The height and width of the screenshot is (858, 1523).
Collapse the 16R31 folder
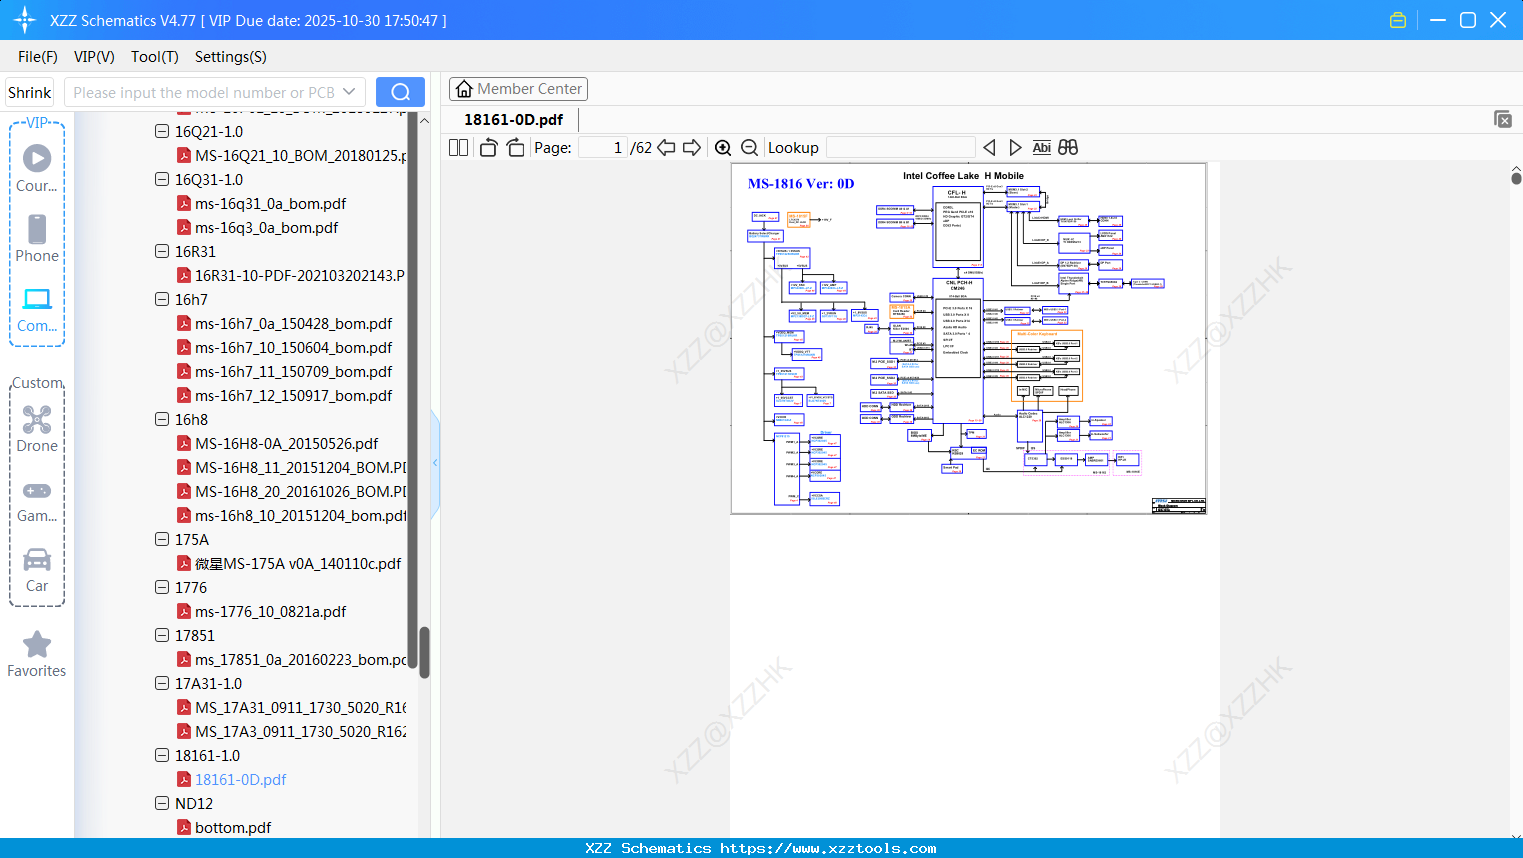(x=162, y=251)
